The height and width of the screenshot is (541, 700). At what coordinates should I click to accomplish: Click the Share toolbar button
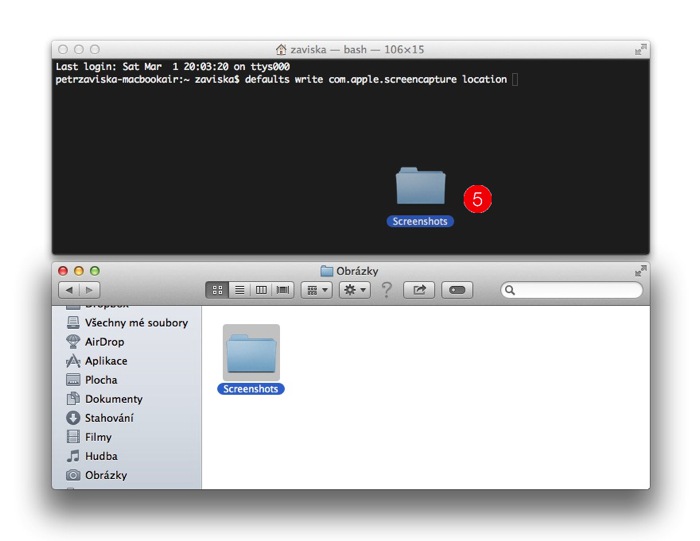[x=419, y=290]
